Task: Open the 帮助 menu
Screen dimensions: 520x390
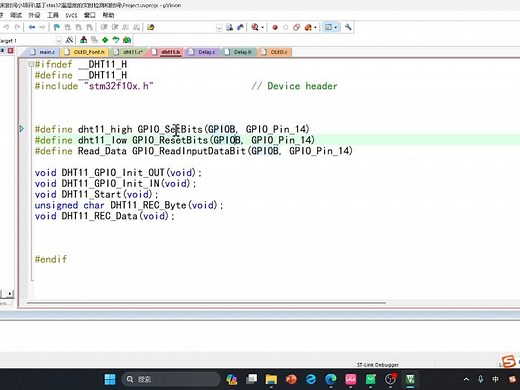Action: 108,15
